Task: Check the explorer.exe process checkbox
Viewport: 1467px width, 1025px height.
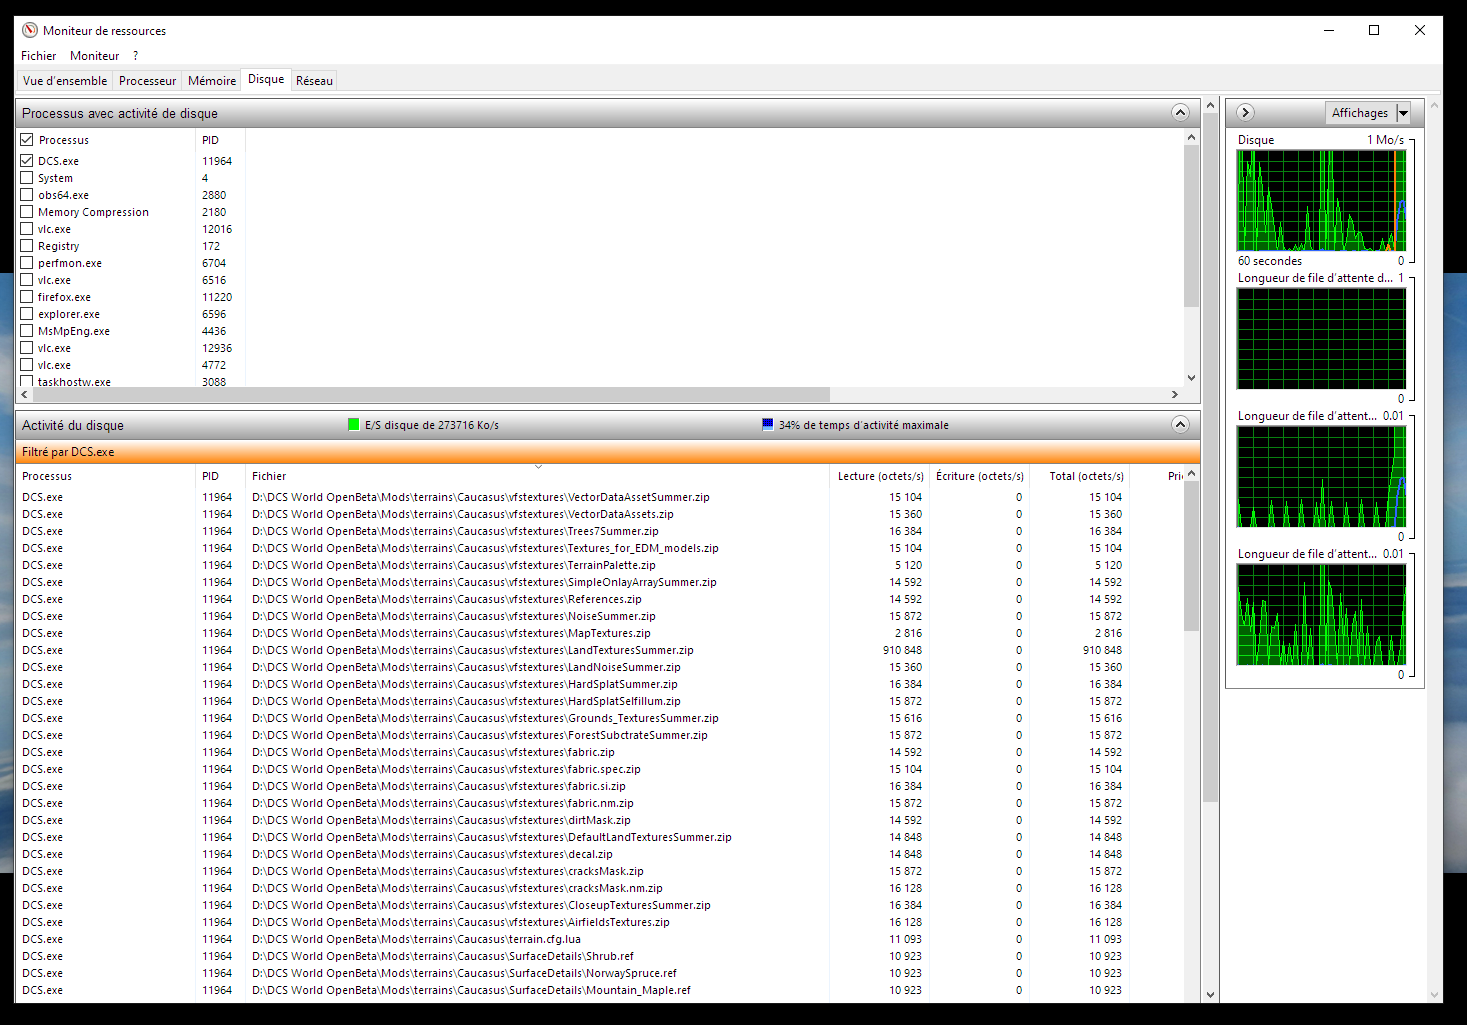Action: click(27, 313)
